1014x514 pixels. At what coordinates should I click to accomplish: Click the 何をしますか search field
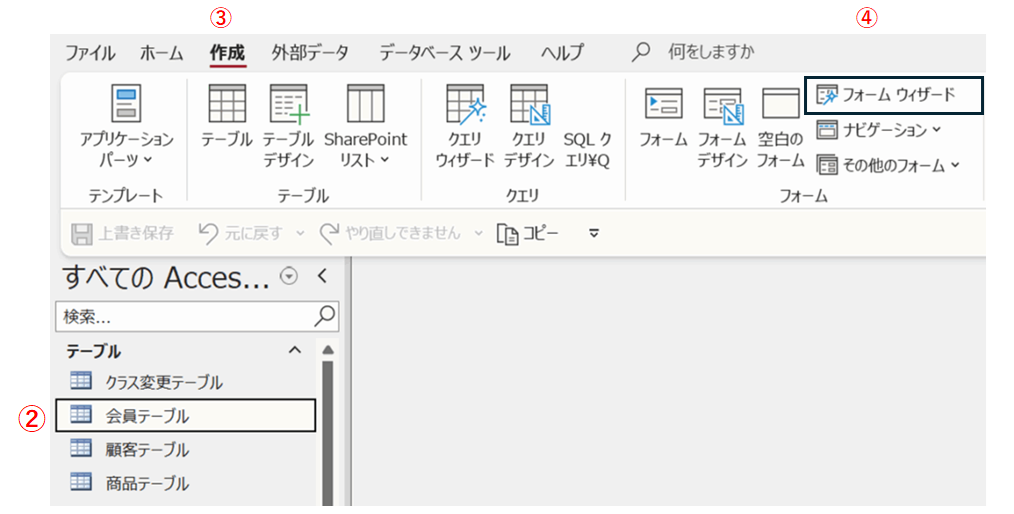coord(710,52)
